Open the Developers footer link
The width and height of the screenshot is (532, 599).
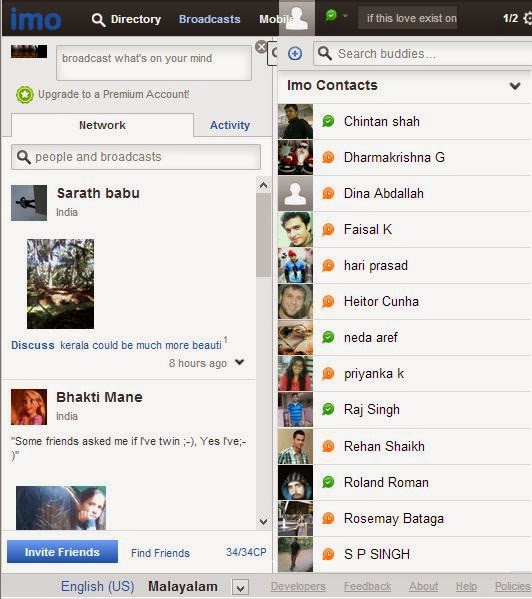[298, 586]
